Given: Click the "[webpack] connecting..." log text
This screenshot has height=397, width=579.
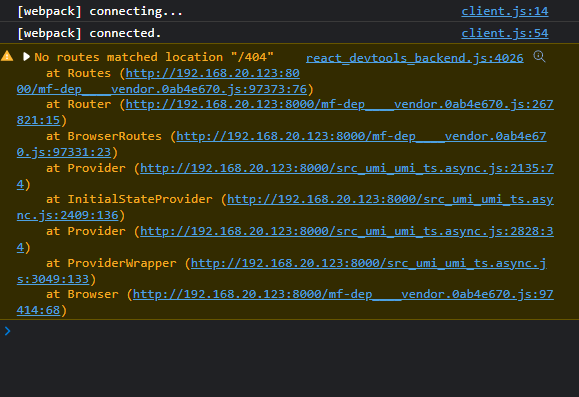Looking at the screenshot, I should [x=100, y=11].
